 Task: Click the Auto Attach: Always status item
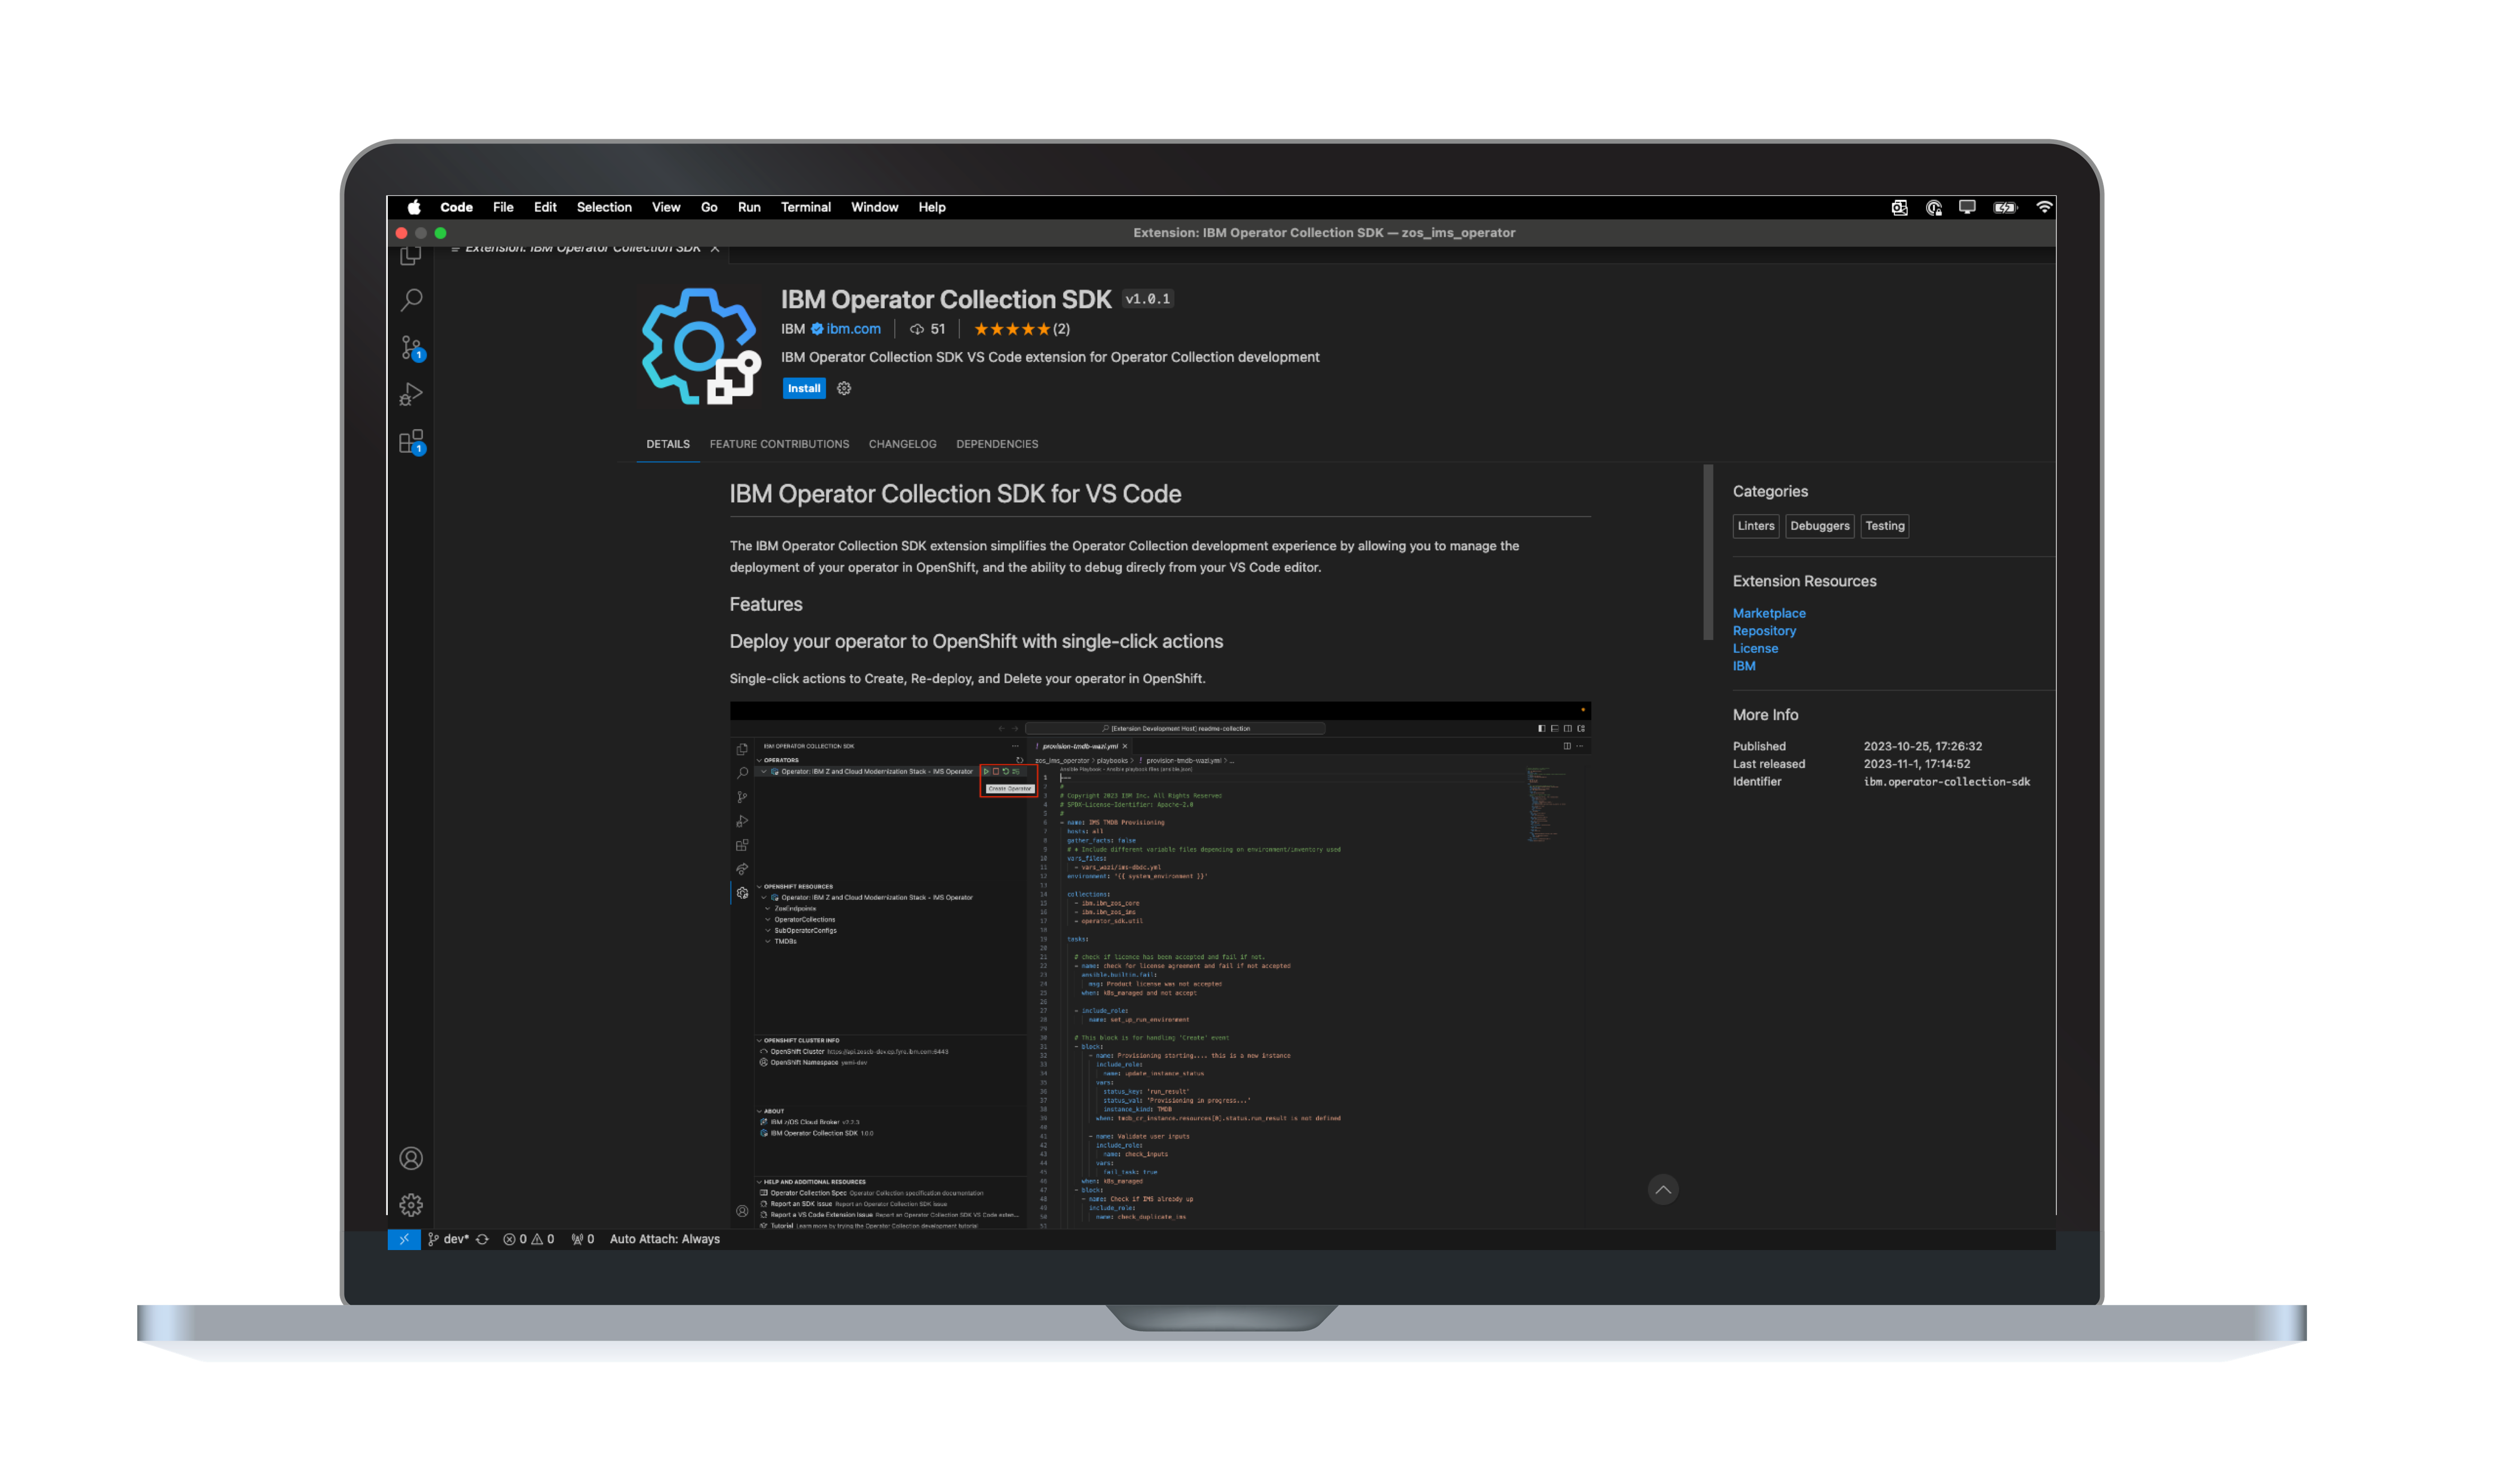pos(665,1239)
